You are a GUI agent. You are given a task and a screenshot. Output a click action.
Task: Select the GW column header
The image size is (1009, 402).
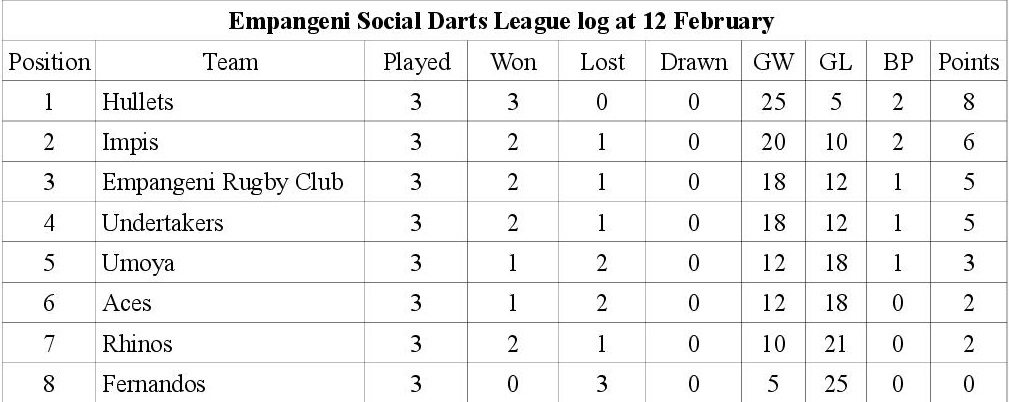[x=773, y=62]
